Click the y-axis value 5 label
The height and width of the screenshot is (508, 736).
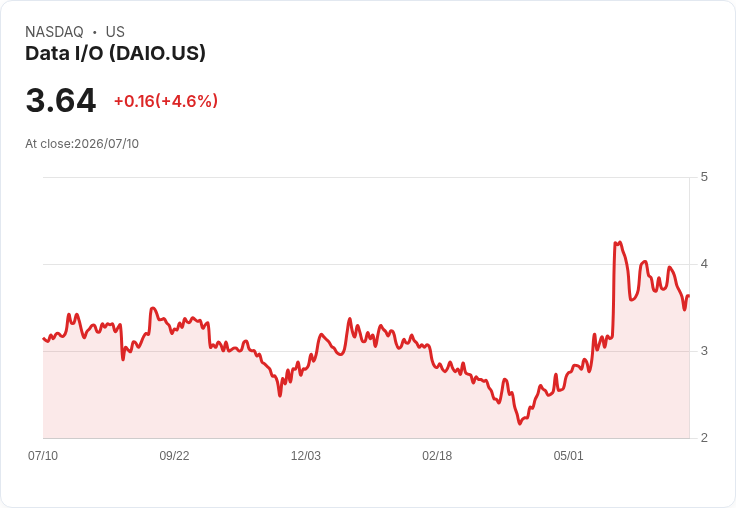[x=704, y=177]
